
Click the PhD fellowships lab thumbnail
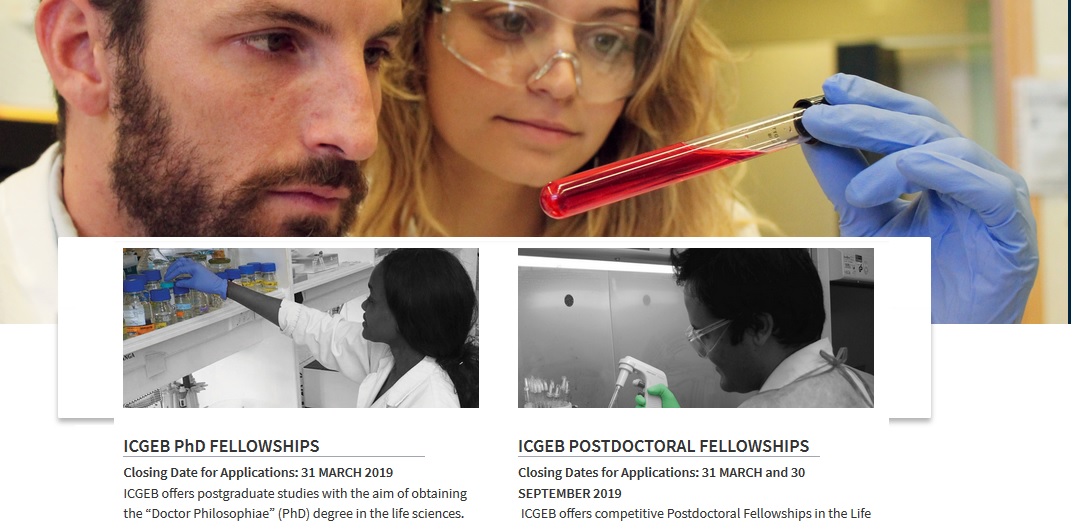coord(301,327)
